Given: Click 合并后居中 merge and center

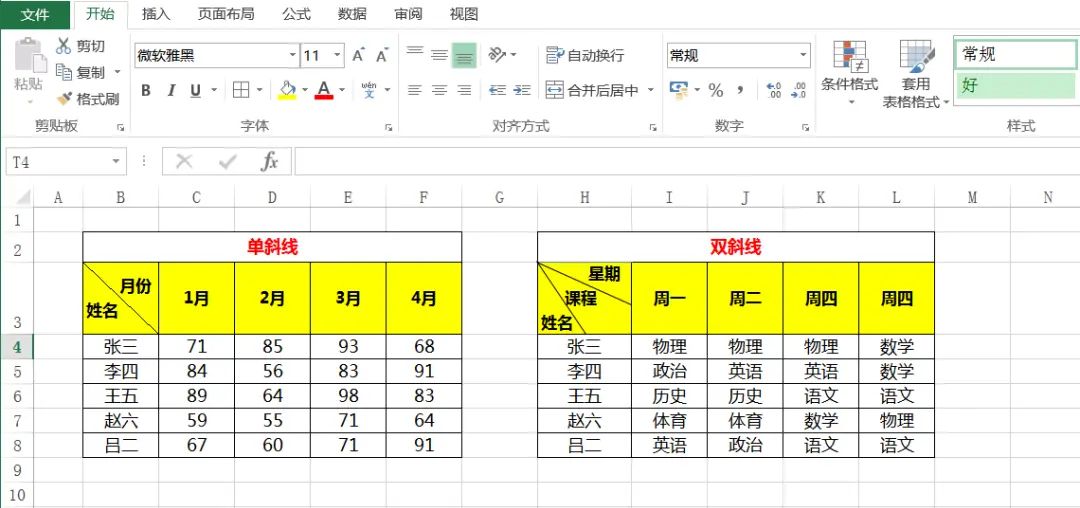Looking at the screenshot, I should pyautogui.click(x=592, y=90).
